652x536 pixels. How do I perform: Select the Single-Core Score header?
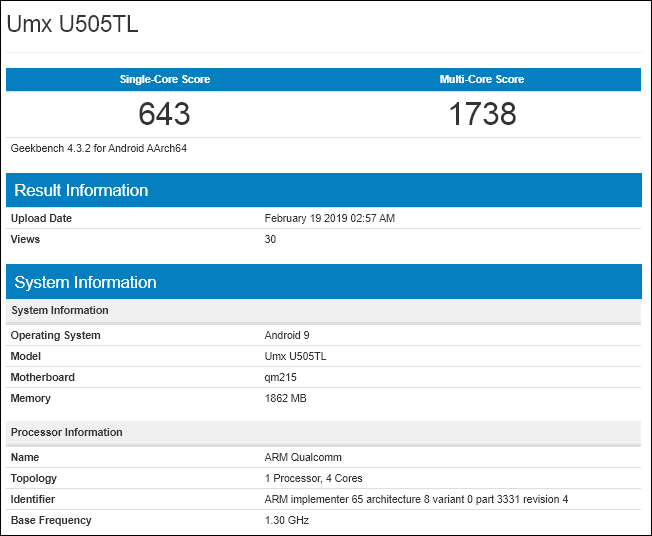click(x=165, y=79)
